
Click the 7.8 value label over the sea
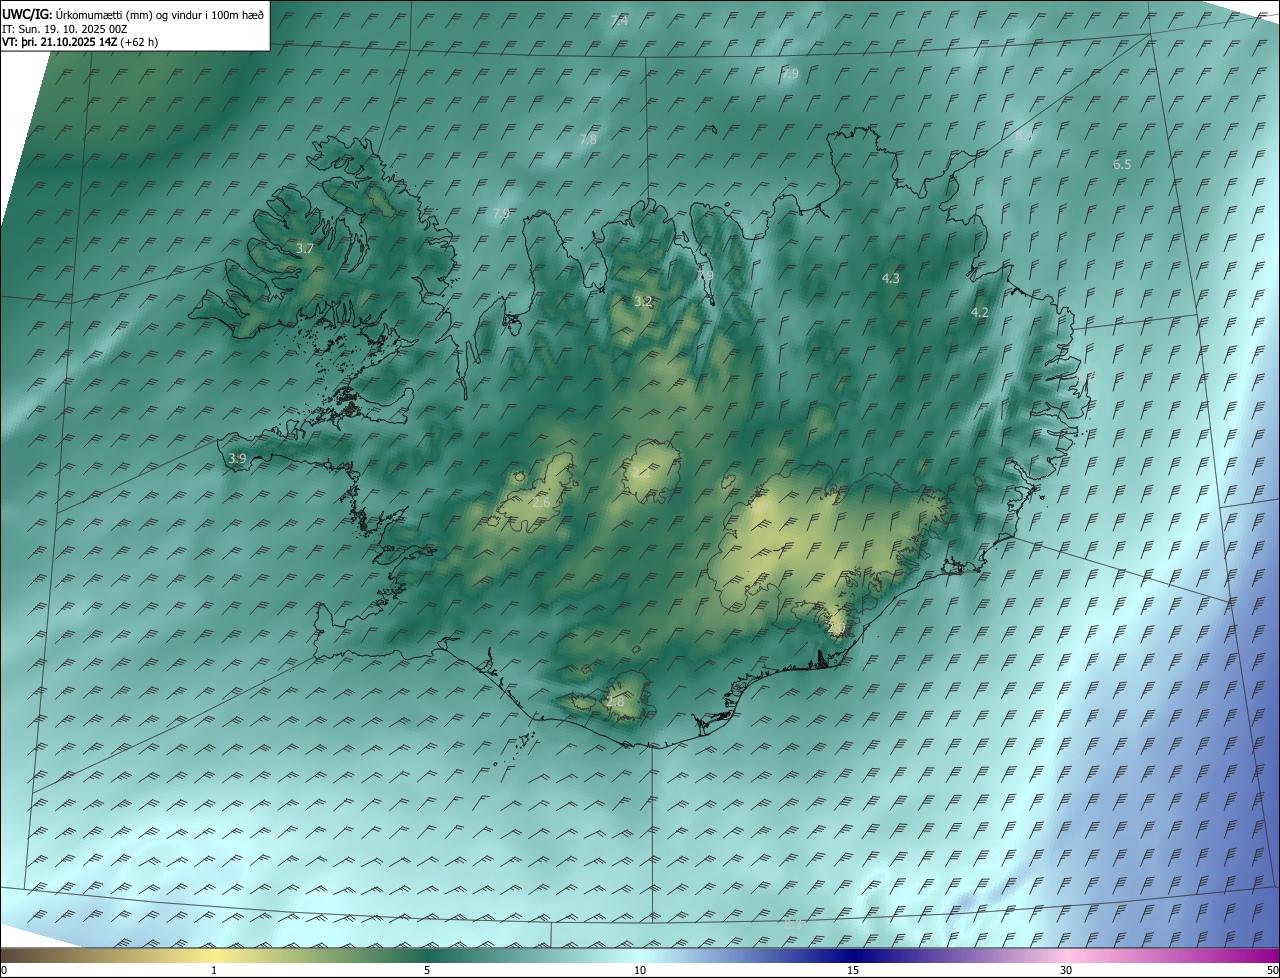[588, 139]
